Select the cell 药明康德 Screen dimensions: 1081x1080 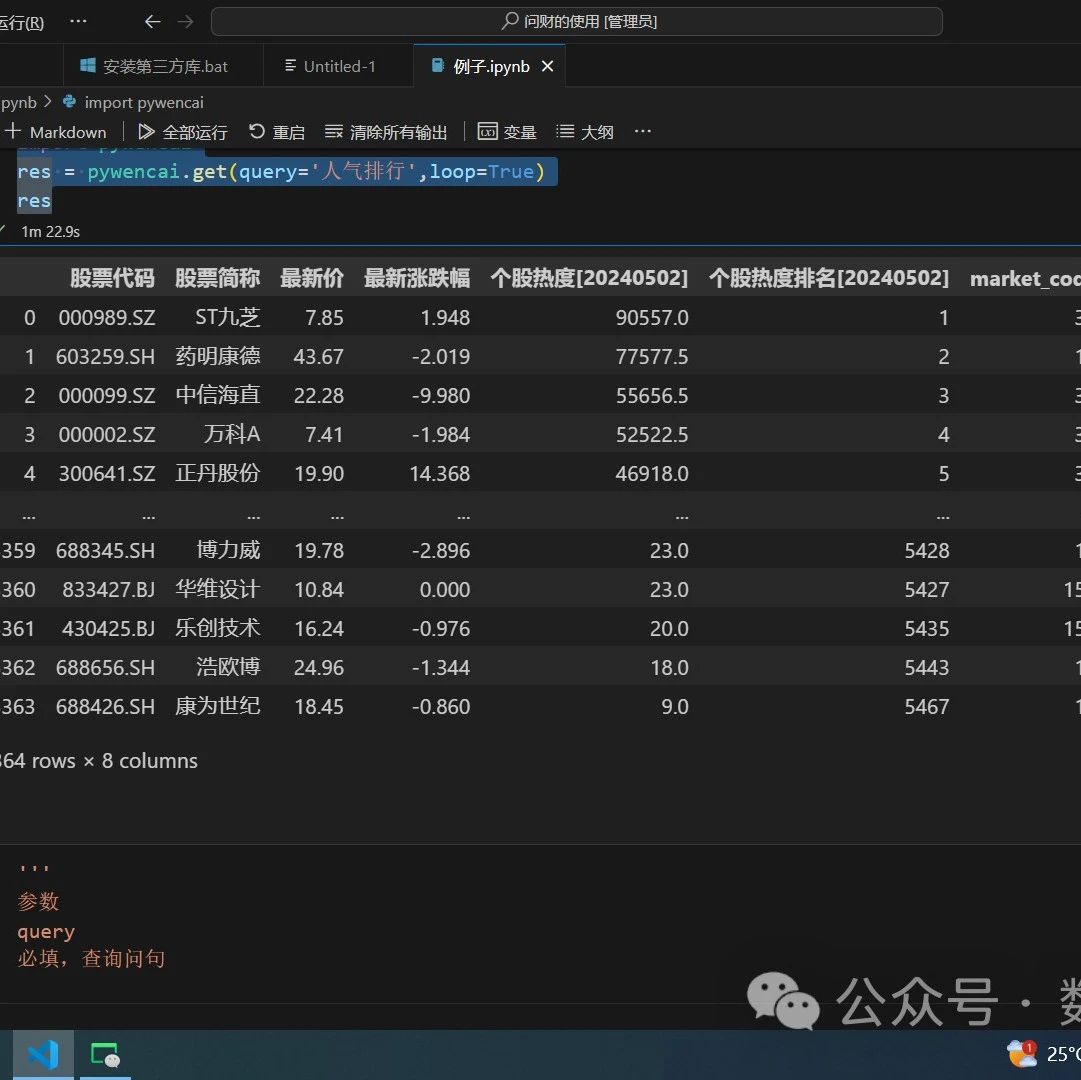pos(217,356)
